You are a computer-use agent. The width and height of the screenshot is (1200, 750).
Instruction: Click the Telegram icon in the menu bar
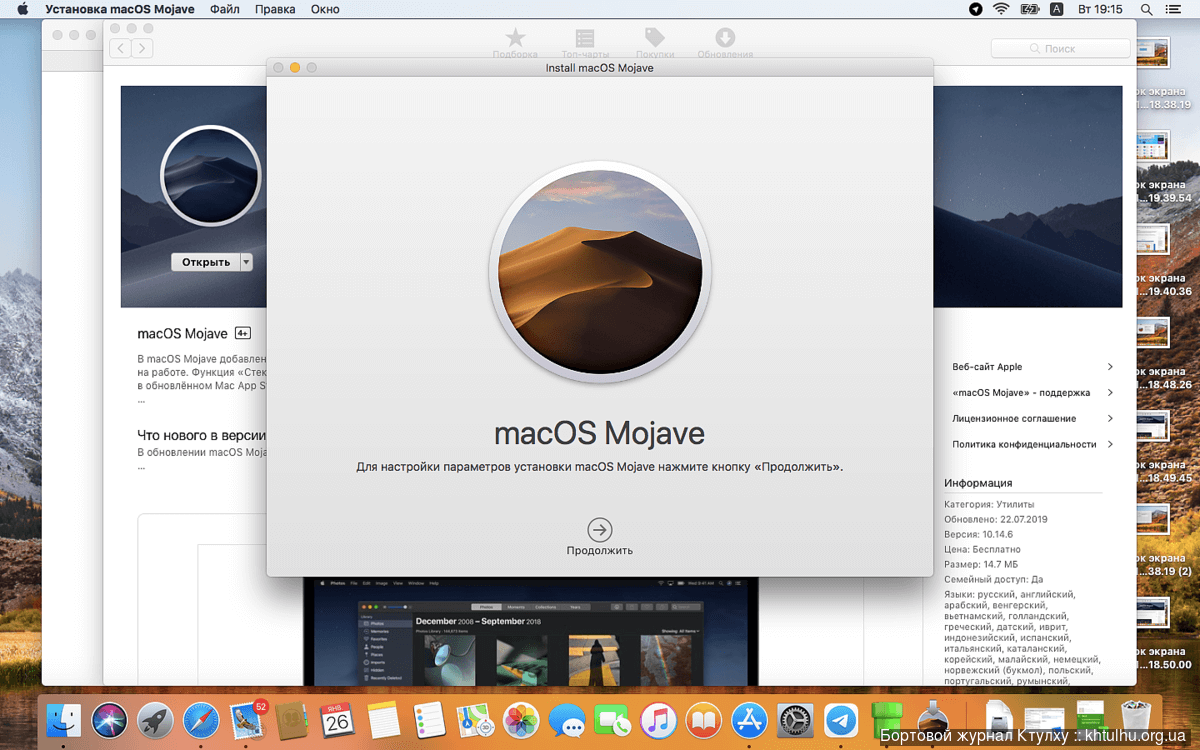(976, 9)
